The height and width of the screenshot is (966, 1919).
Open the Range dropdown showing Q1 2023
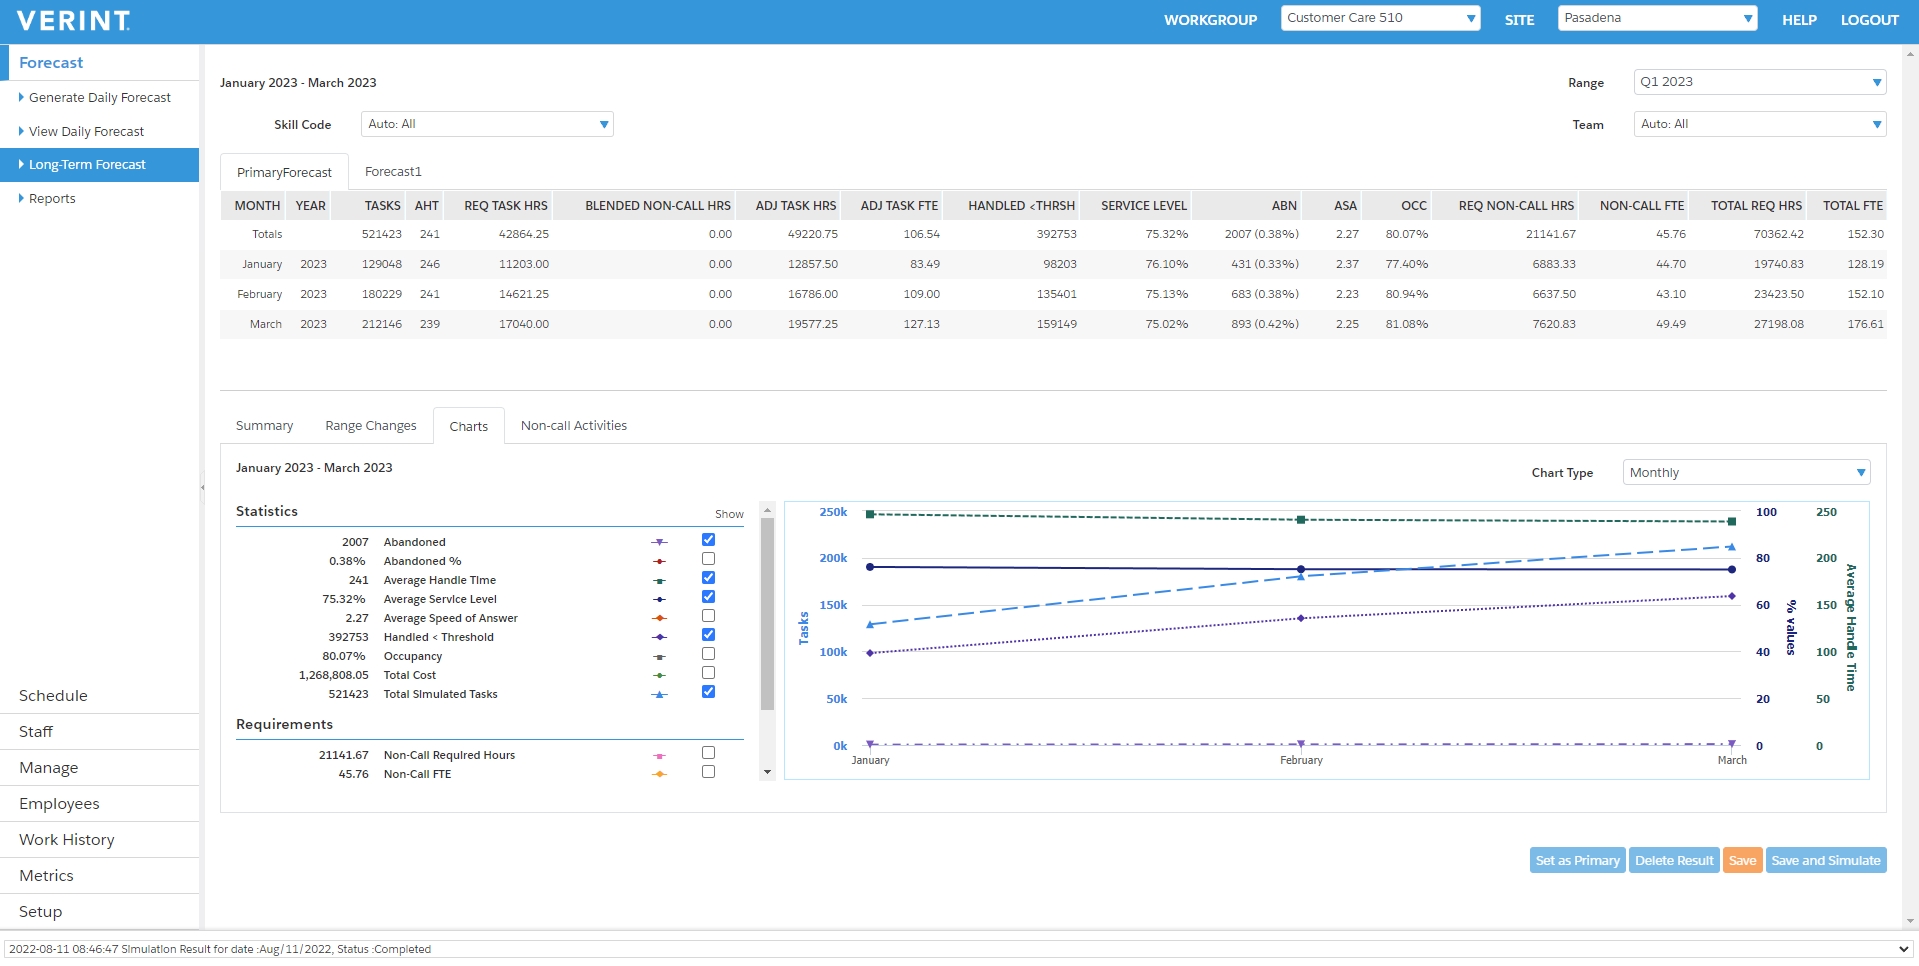(x=1759, y=82)
